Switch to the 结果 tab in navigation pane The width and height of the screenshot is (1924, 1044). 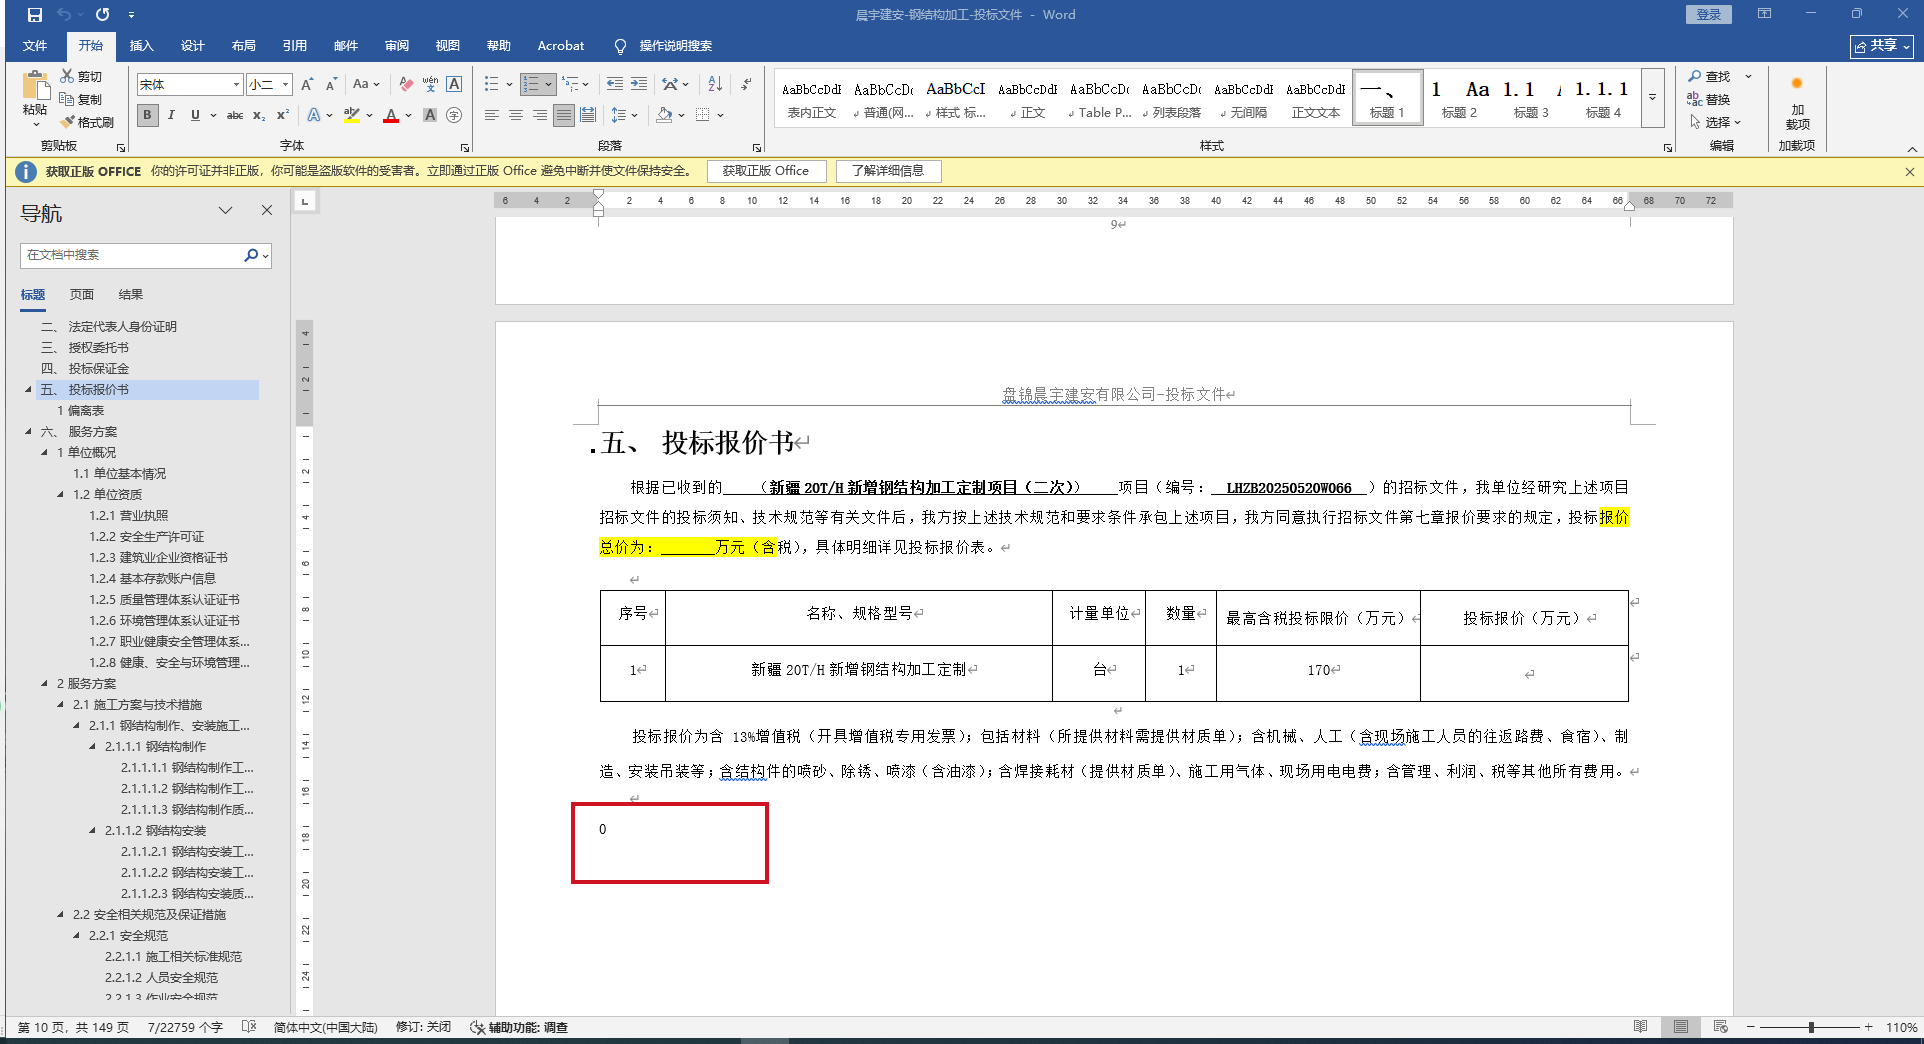[131, 295]
